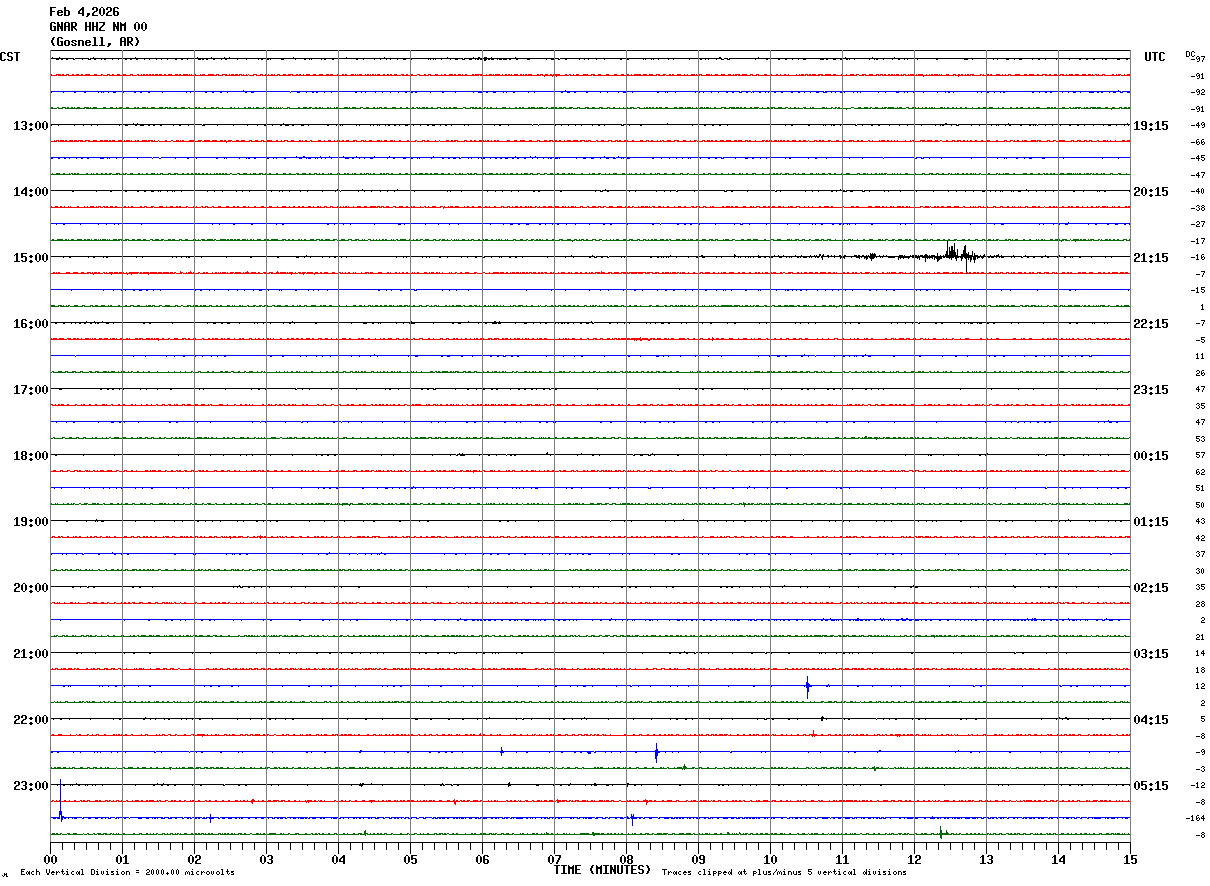Image resolution: width=1210 pixels, height=886 pixels.
Task: Click minute tick label '08' on time axis
Action: [627, 859]
